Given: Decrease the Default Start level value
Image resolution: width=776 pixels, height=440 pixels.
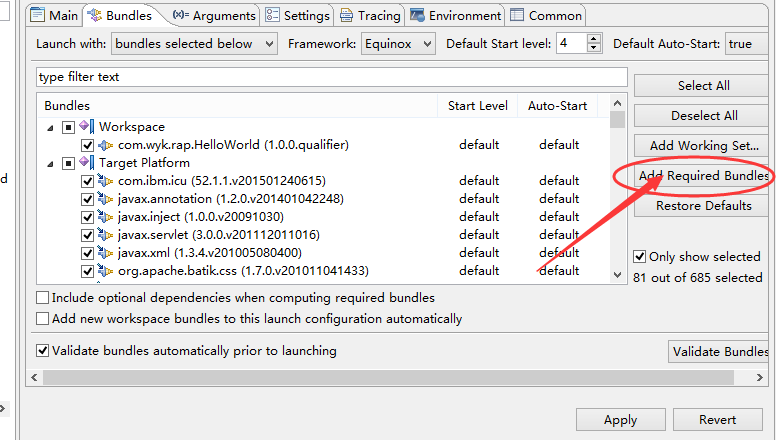Looking at the screenshot, I should click(x=593, y=48).
